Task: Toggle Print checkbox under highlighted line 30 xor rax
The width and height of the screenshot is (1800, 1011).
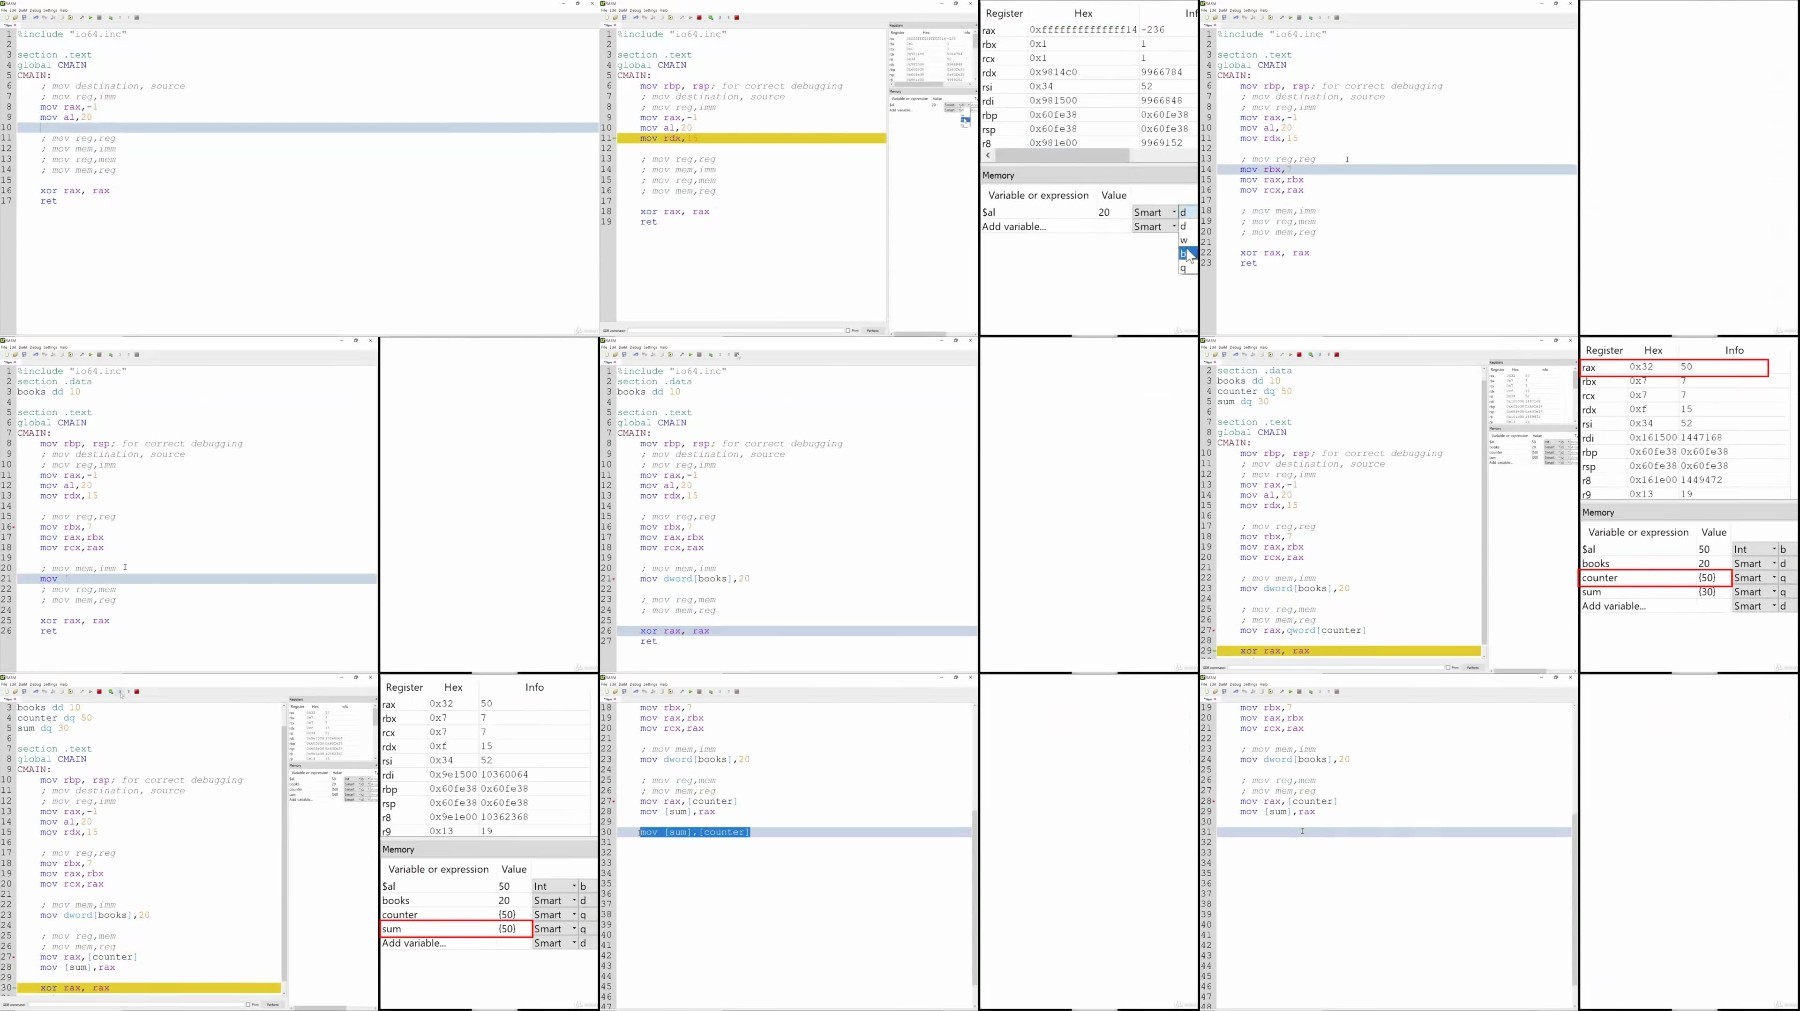Action: pos(248,1004)
